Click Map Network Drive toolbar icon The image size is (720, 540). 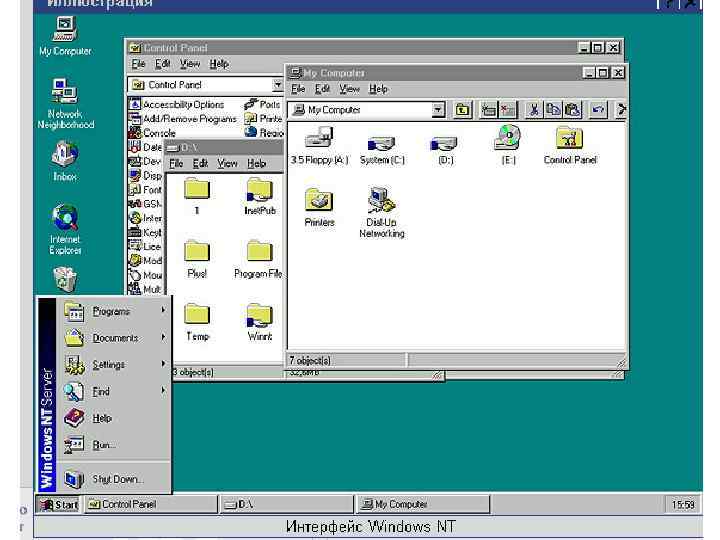489,110
